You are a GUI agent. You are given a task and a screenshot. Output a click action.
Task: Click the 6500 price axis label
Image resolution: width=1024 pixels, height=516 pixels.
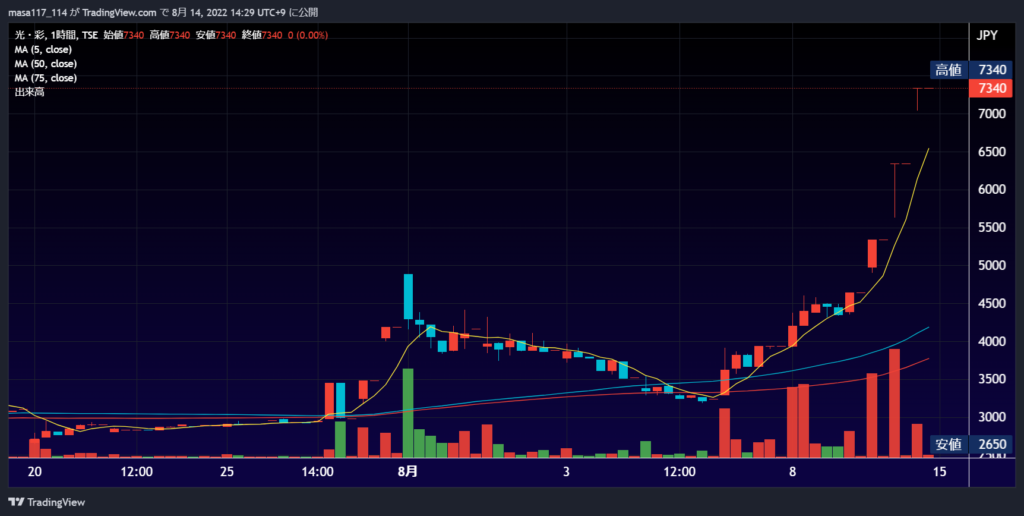992,152
